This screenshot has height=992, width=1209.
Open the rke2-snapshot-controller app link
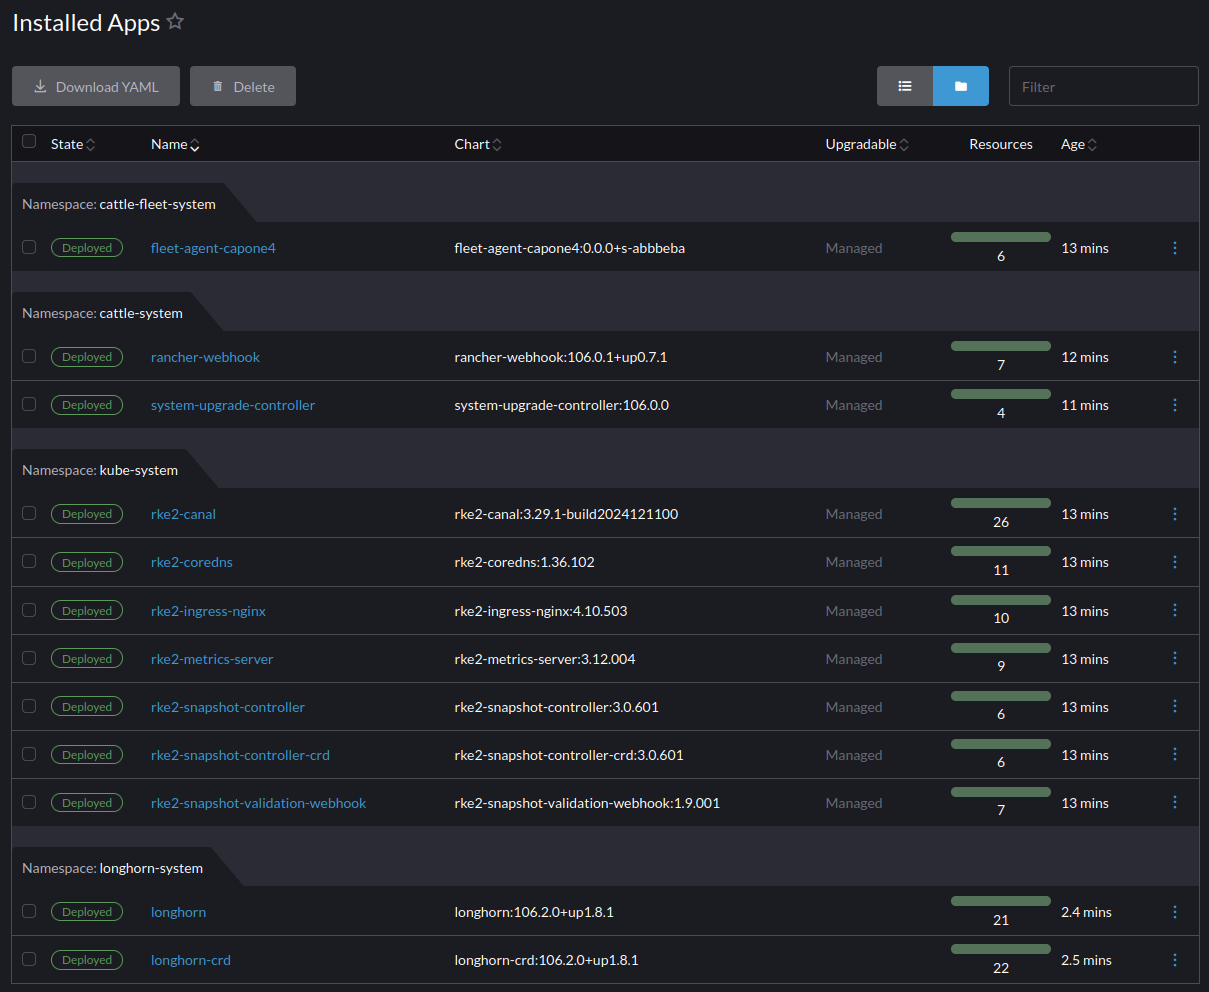(228, 707)
